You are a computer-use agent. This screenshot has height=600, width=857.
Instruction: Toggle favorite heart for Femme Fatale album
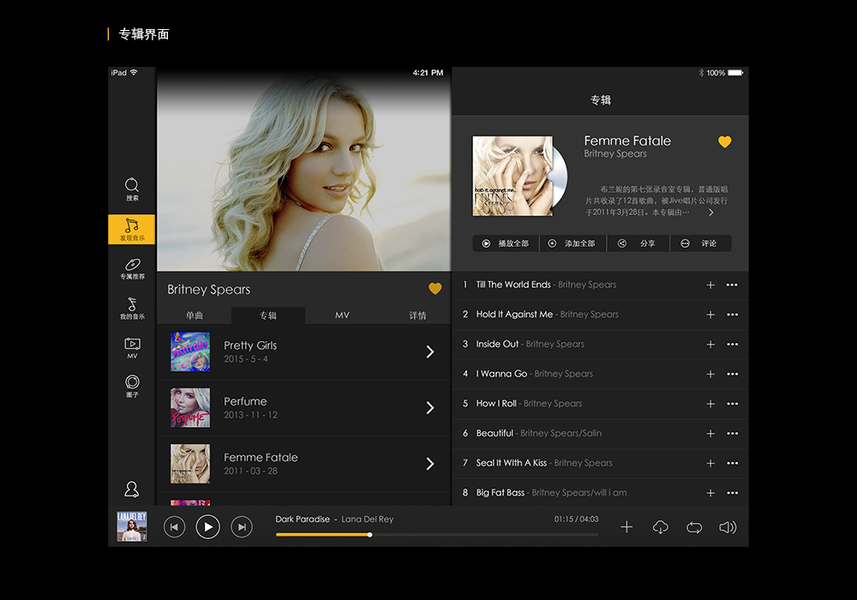point(725,142)
